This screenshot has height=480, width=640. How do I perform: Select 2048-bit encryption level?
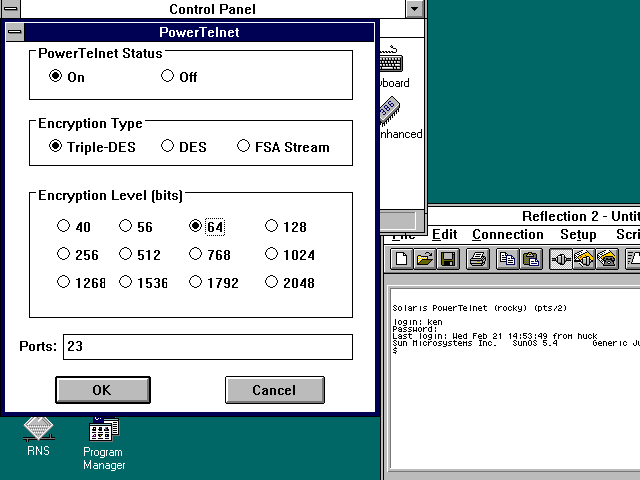coord(290,282)
